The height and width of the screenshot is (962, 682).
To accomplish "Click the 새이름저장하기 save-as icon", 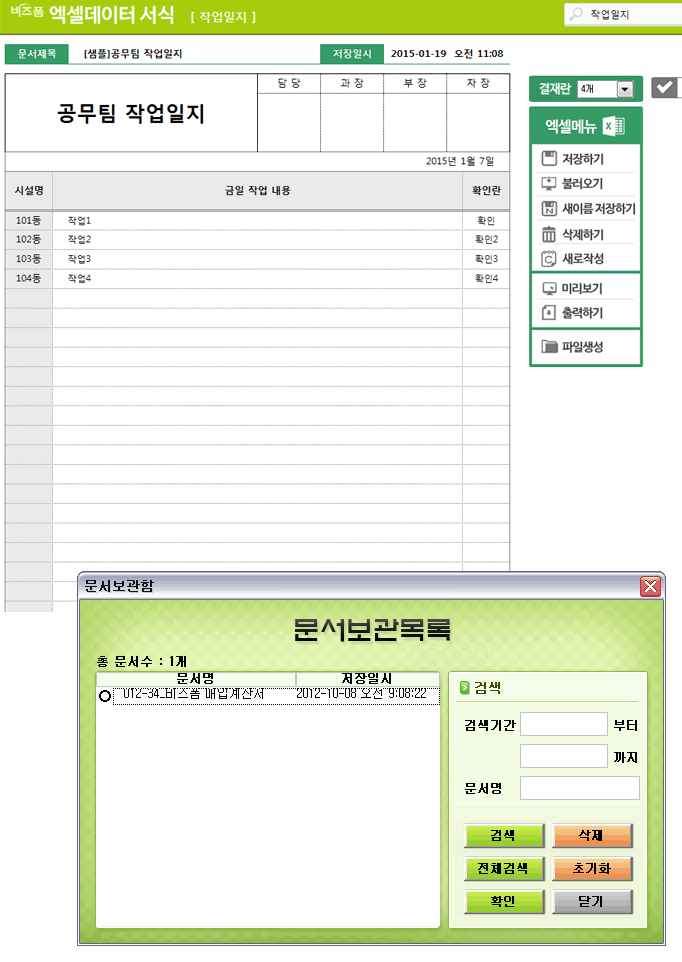I will pos(549,209).
